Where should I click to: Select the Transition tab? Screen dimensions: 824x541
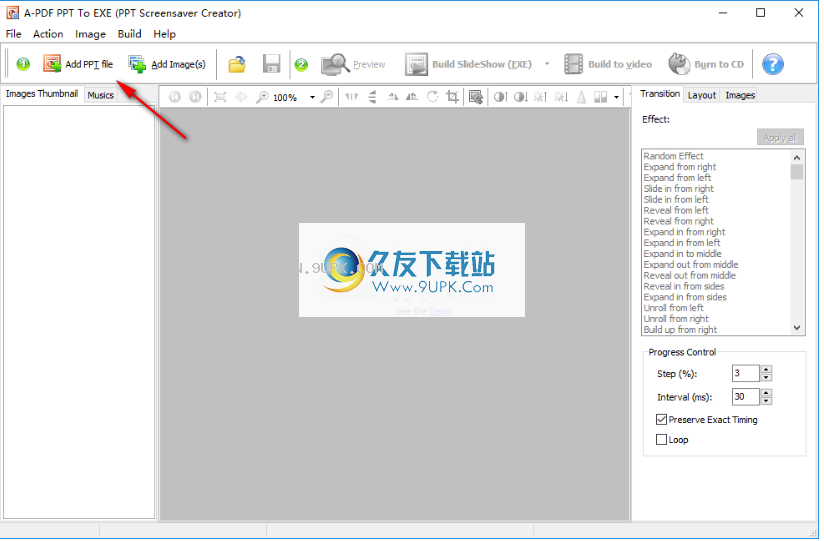point(660,94)
